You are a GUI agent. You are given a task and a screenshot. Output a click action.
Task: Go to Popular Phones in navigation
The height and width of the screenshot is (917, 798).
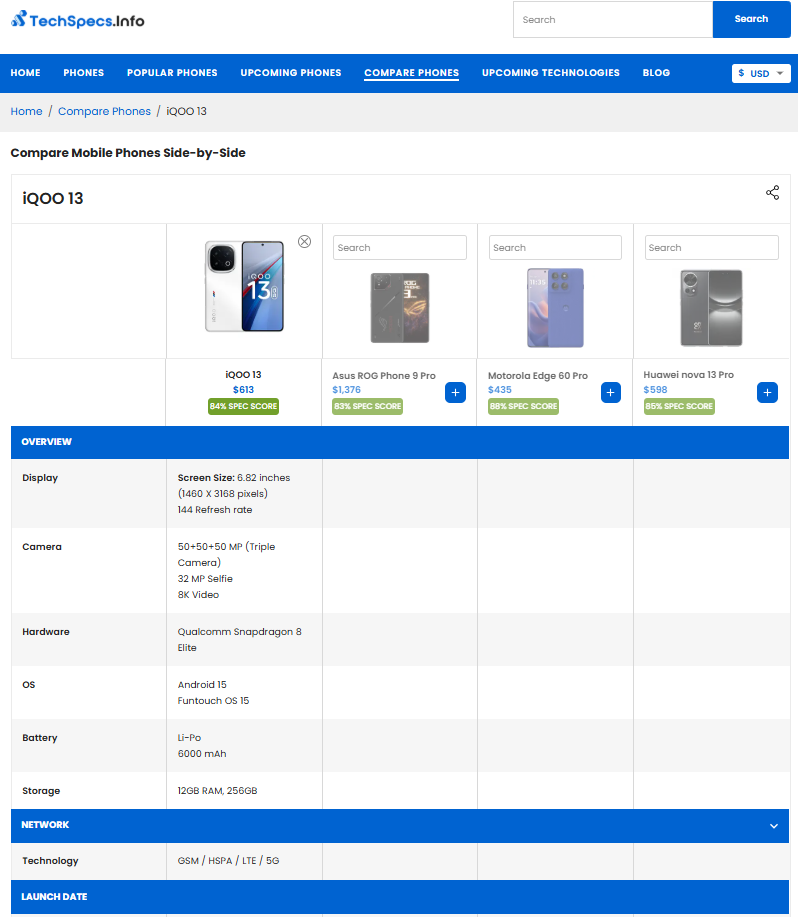pyautogui.click(x=172, y=73)
